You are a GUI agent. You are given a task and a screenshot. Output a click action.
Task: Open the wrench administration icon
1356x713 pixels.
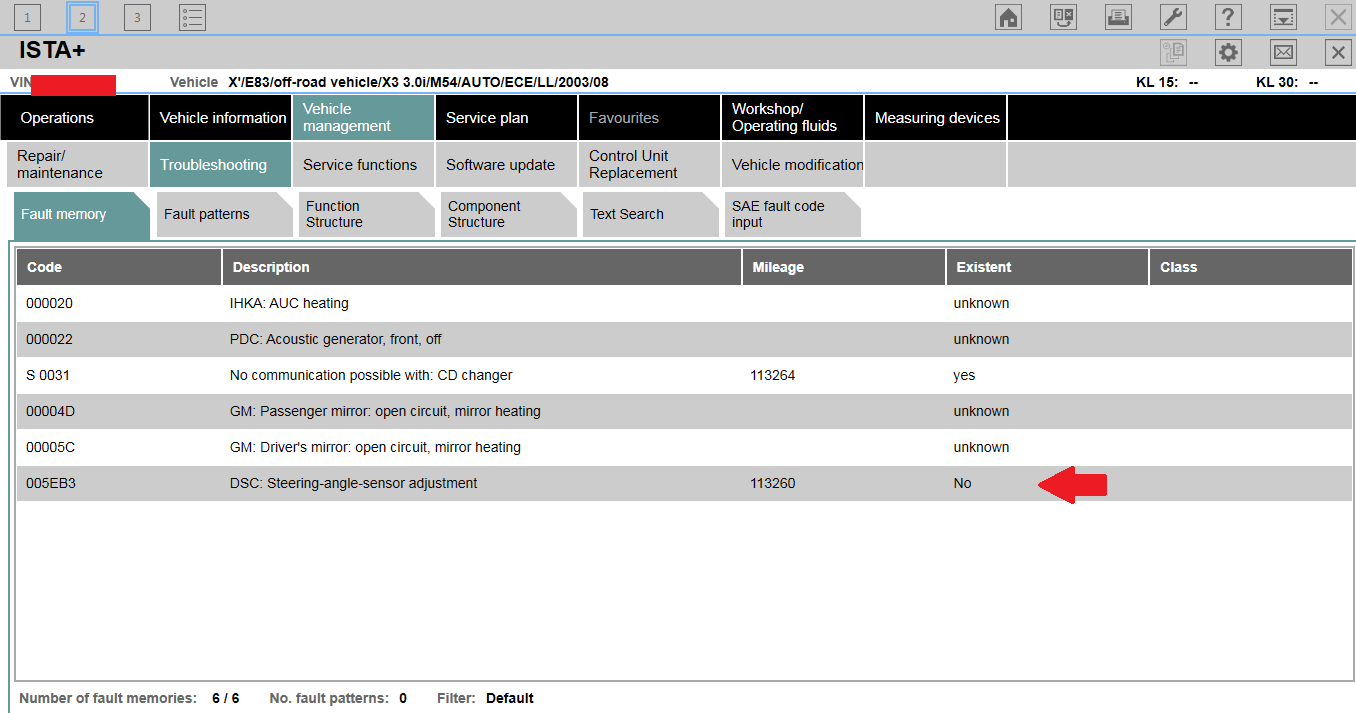1173,17
